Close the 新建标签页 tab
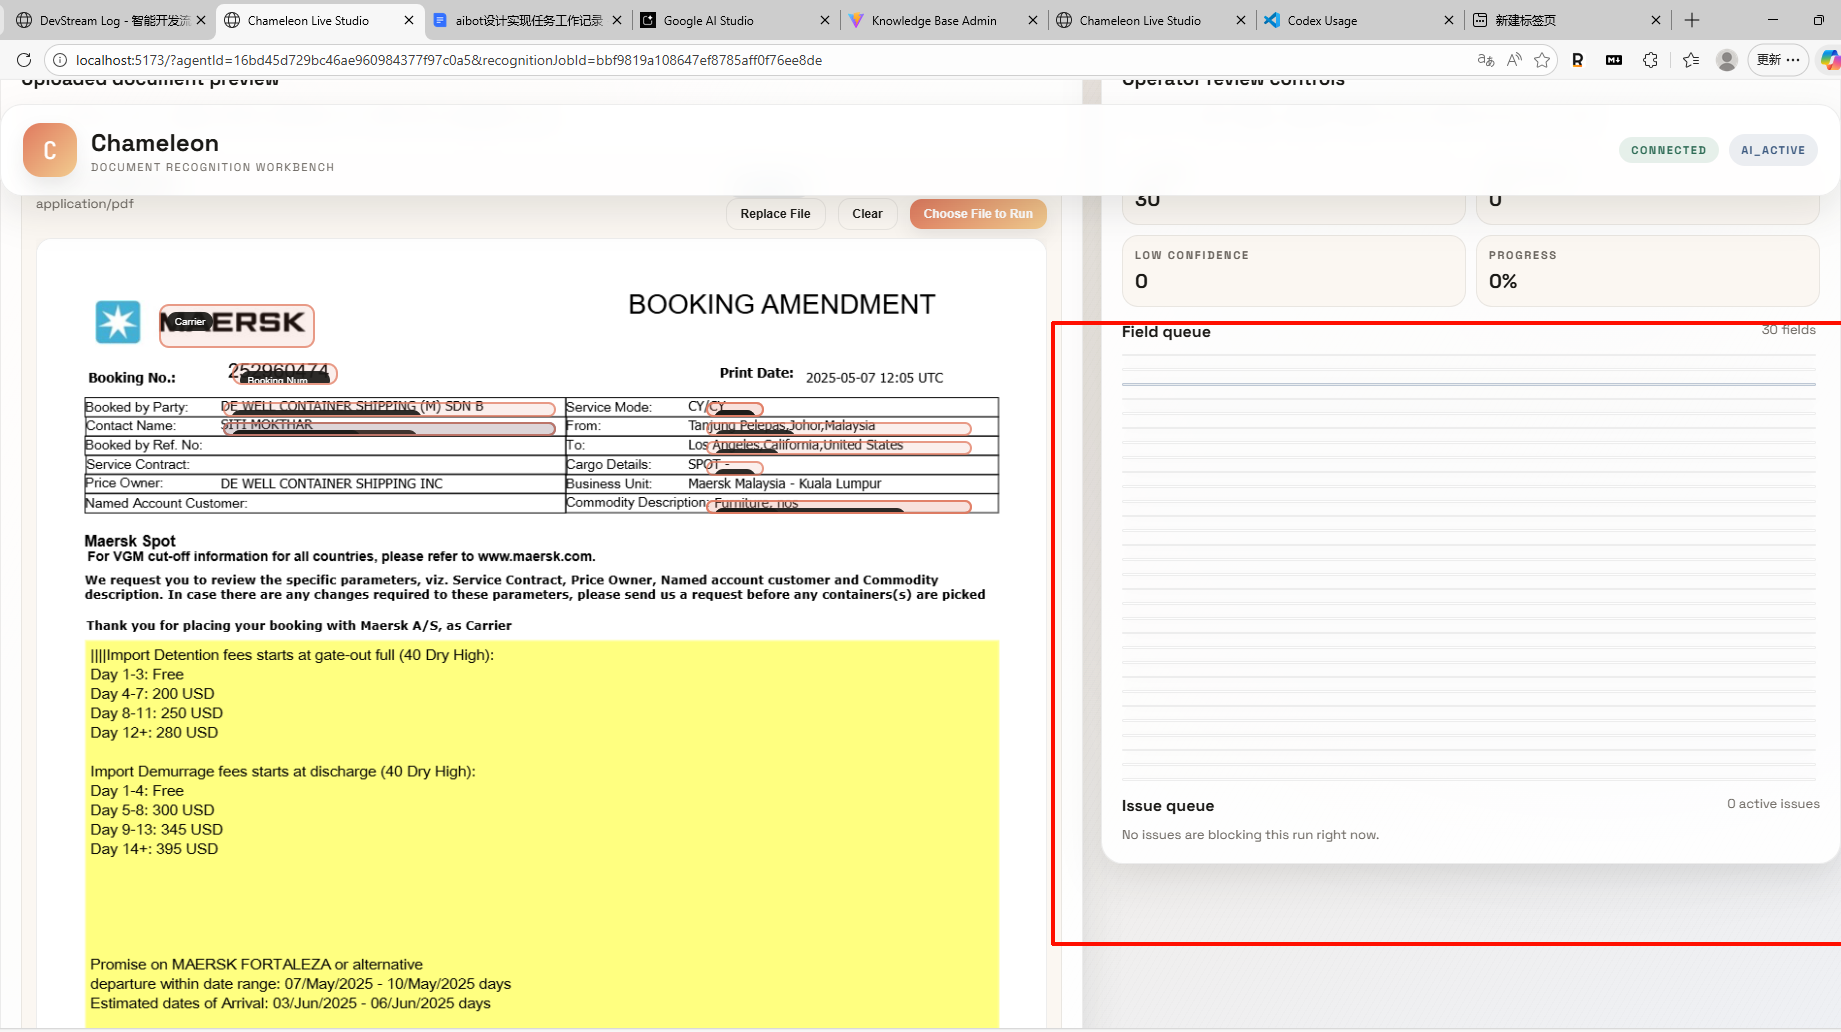 tap(1656, 20)
